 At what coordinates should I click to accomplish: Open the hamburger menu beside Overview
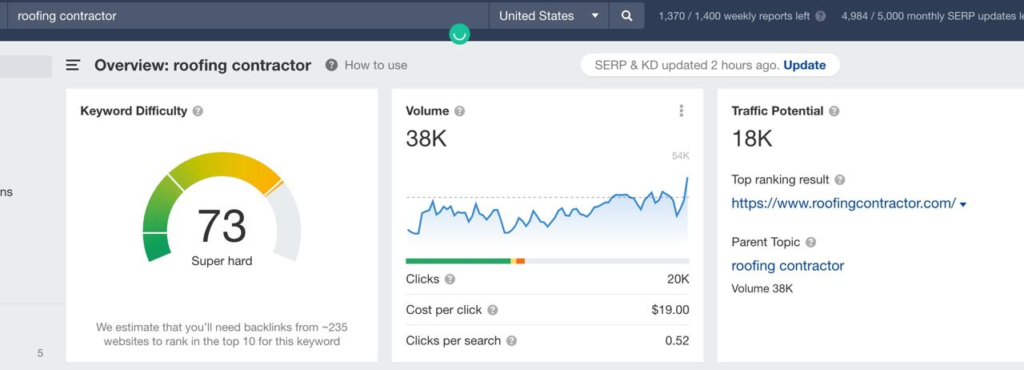tap(73, 65)
